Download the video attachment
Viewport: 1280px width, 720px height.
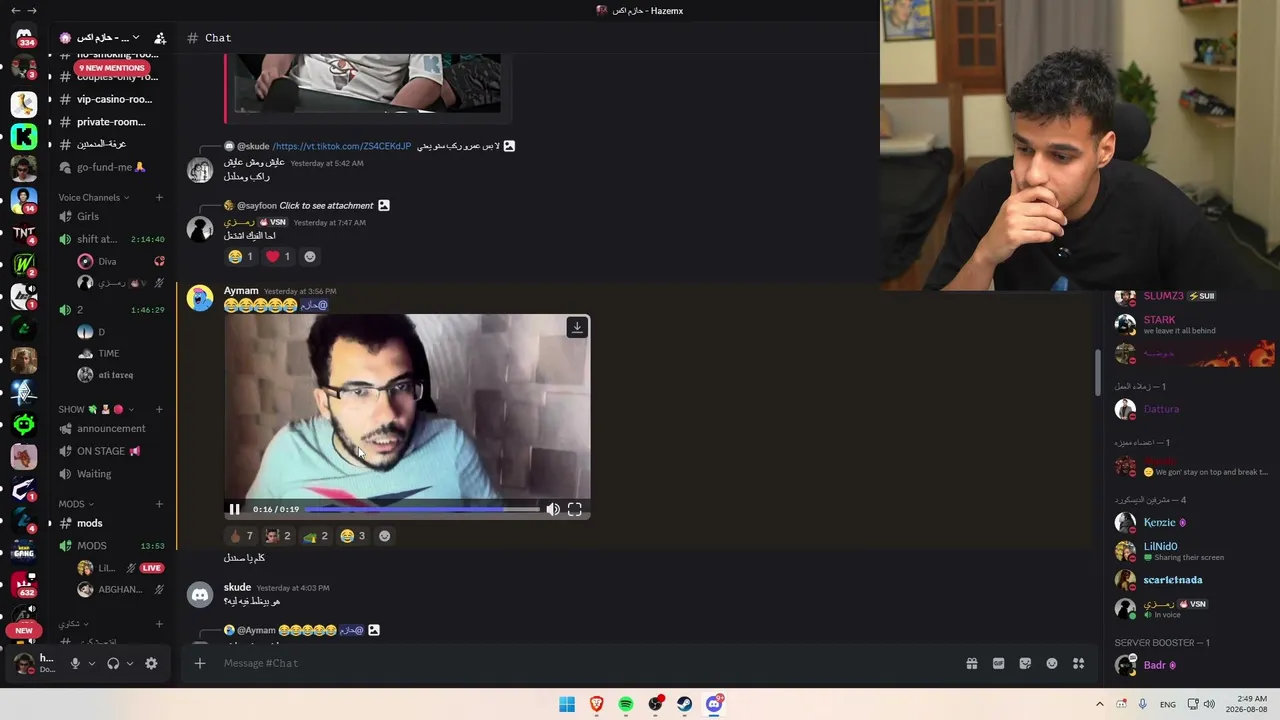coord(577,327)
